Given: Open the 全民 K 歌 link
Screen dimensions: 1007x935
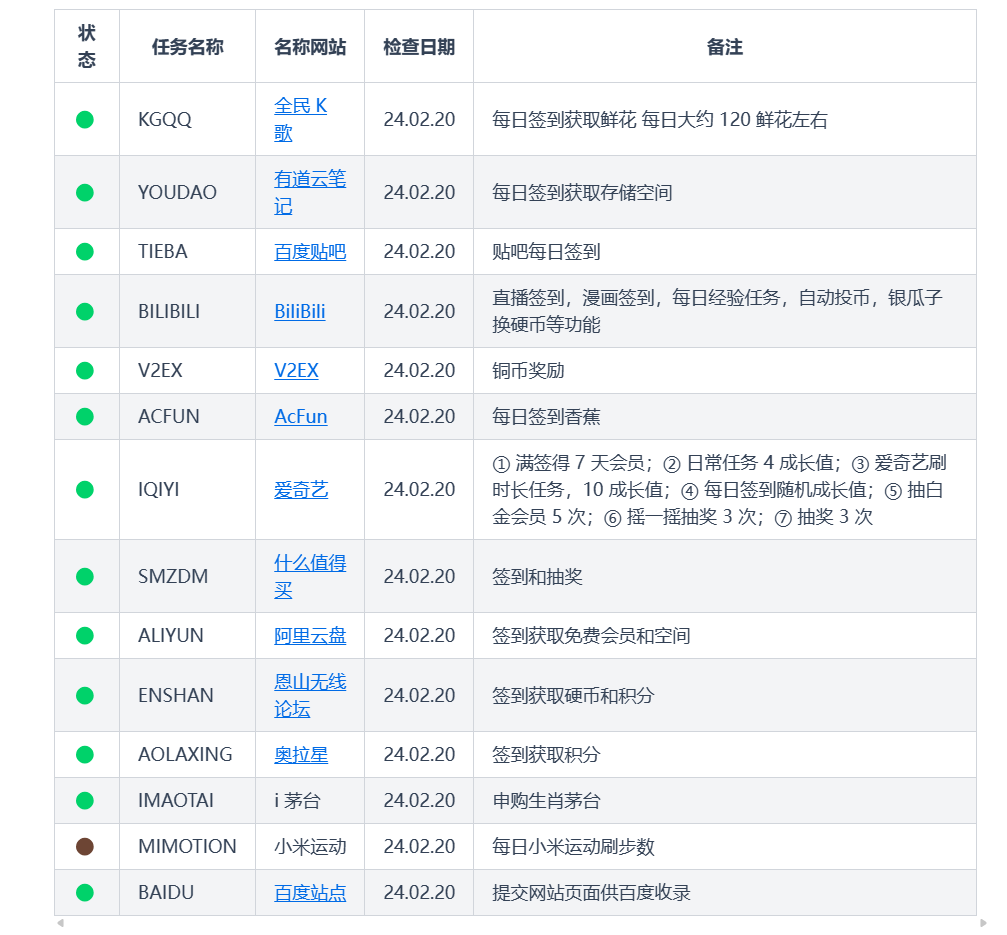Looking at the screenshot, I should click(302, 118).
